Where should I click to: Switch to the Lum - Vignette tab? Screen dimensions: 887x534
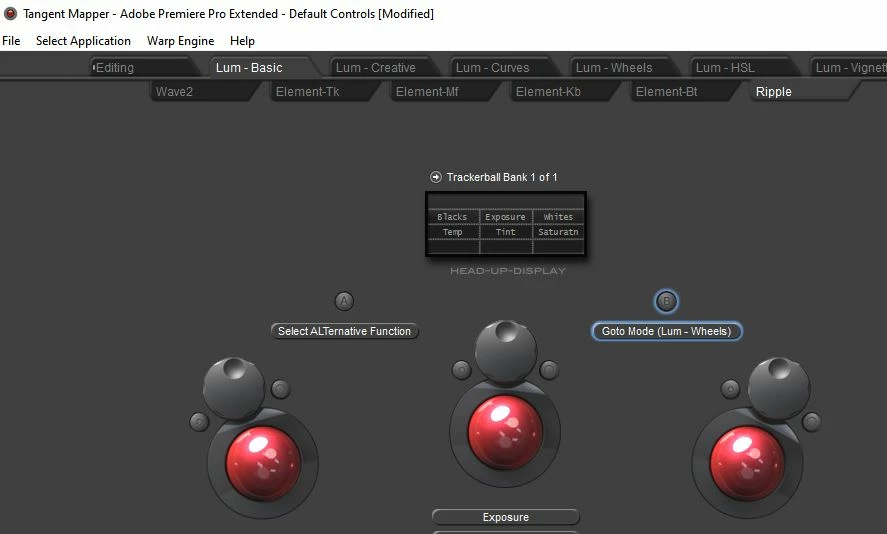point(849,67)
